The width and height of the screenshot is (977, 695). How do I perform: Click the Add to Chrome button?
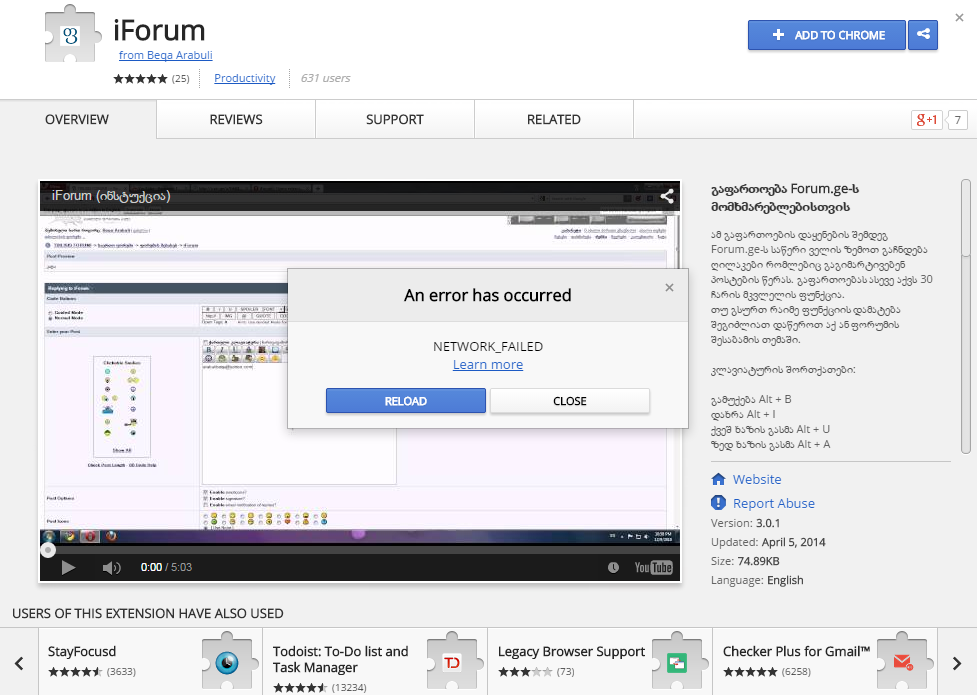827,35
